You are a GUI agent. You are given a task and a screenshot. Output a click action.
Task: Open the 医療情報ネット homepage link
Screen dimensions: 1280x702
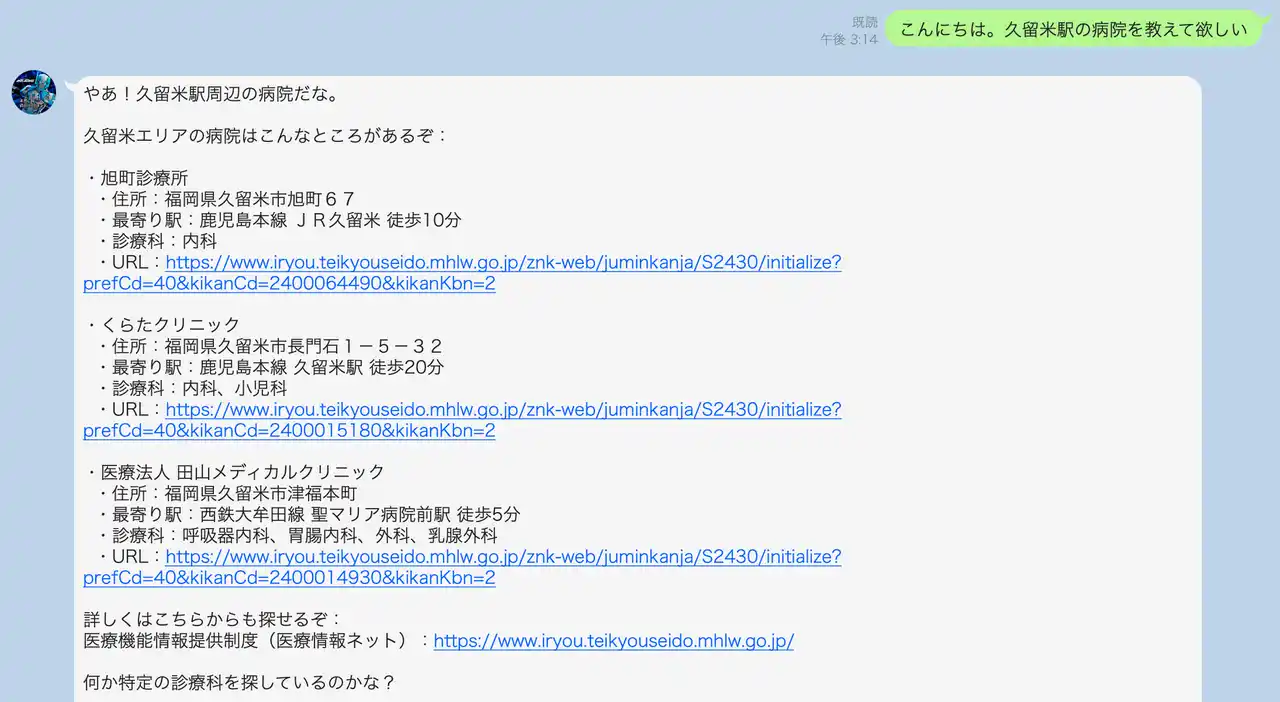pos(613,642)
